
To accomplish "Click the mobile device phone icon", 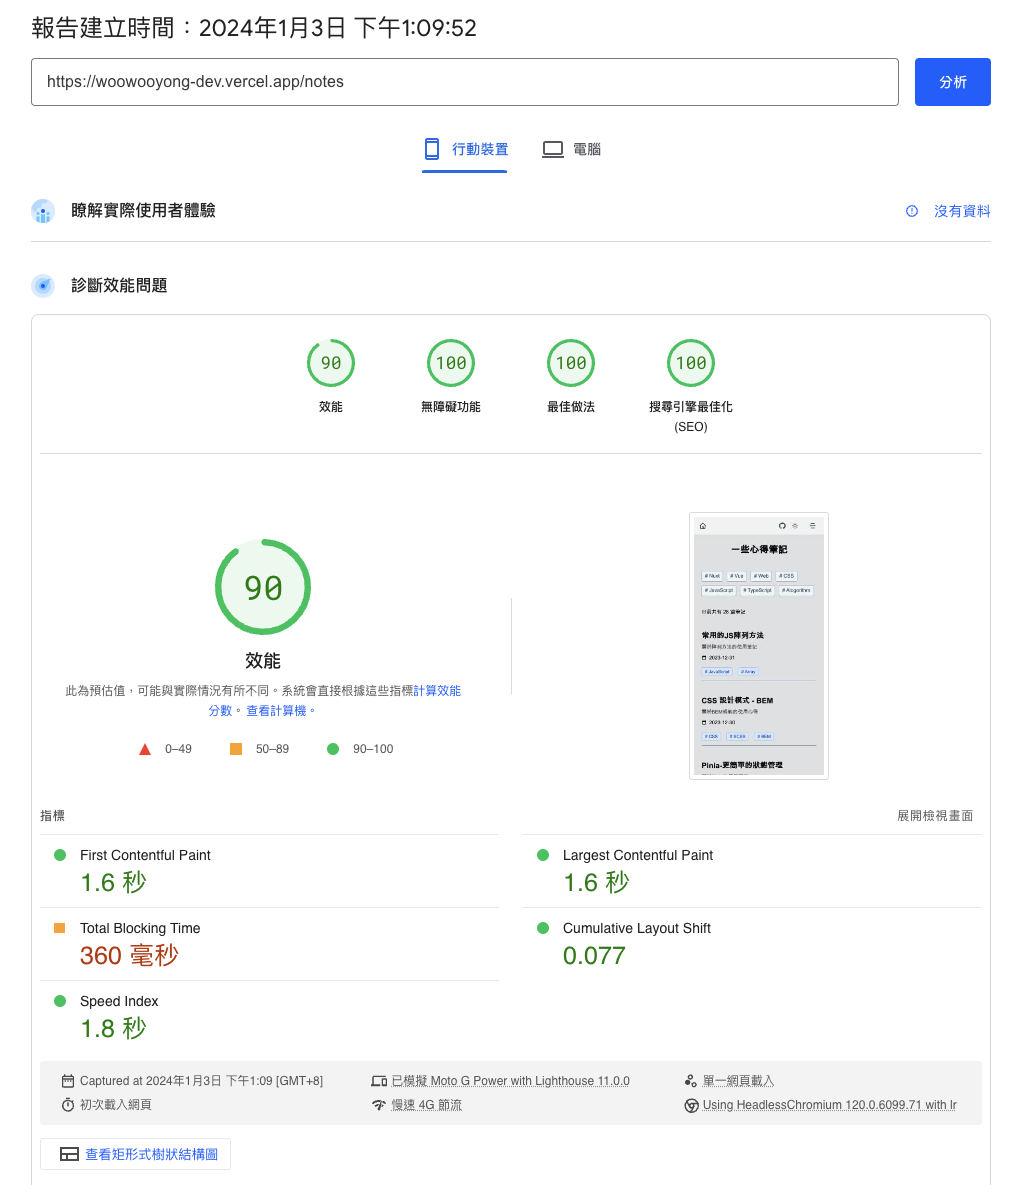I will 432,149.
